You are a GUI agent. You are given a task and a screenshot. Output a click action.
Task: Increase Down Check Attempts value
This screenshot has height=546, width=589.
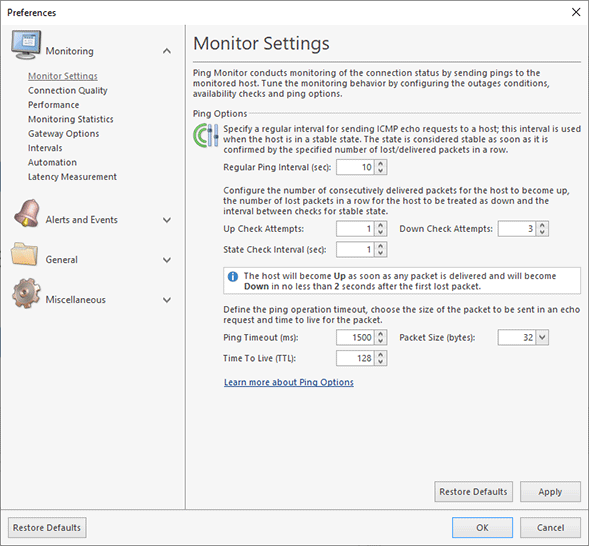[x=542, y=225]
